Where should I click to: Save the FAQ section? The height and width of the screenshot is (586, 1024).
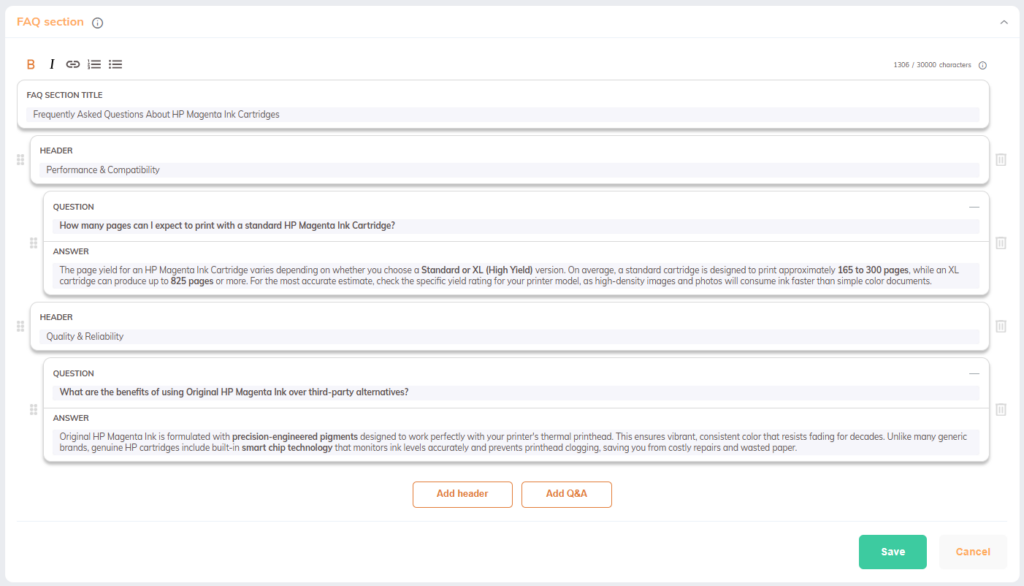click(892, 552)
